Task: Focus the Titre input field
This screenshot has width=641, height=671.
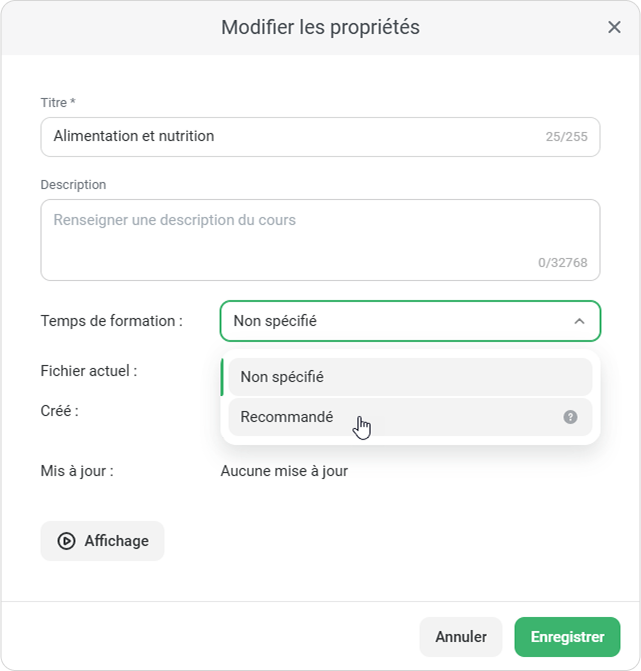Action: point(290,136)
